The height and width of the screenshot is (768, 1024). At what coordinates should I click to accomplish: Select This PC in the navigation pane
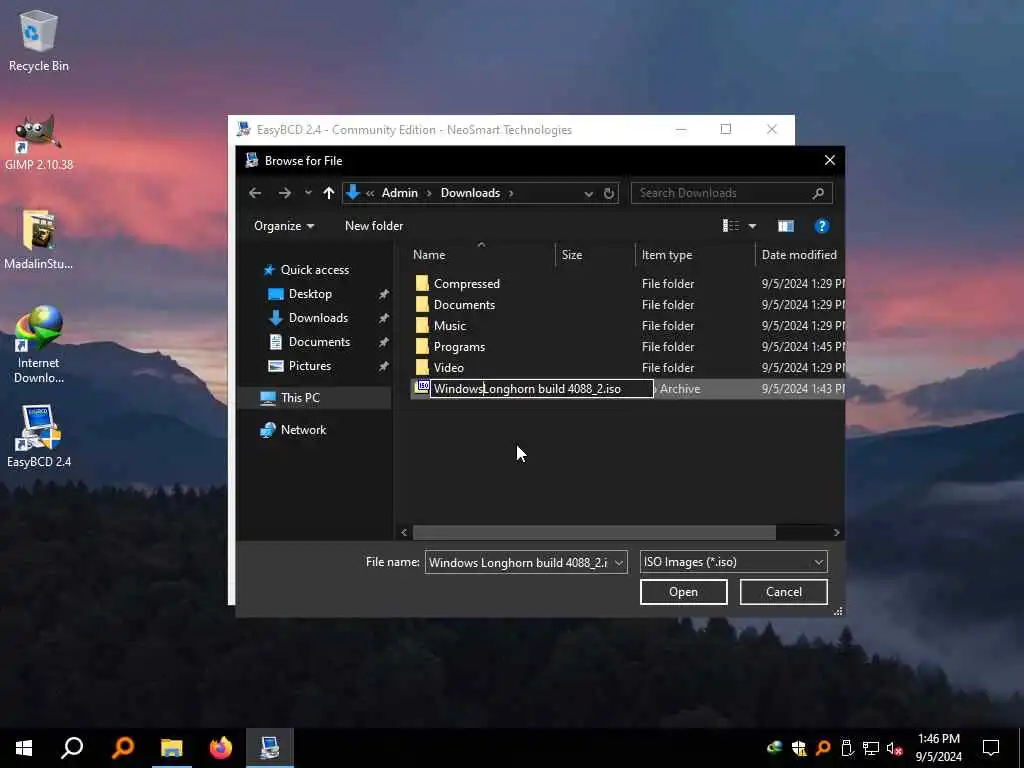(300, 398)
